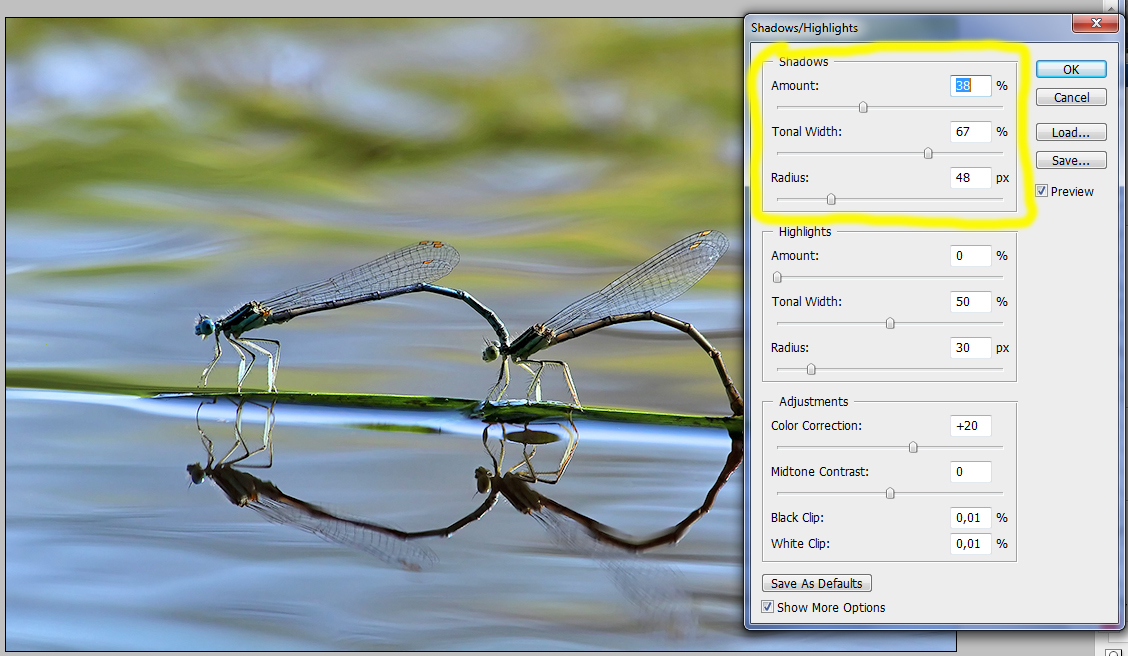The height and width of the screenshot is (656, 1128).
Task: Click into the White Clip percentage field
Action: tap(969, 544)
